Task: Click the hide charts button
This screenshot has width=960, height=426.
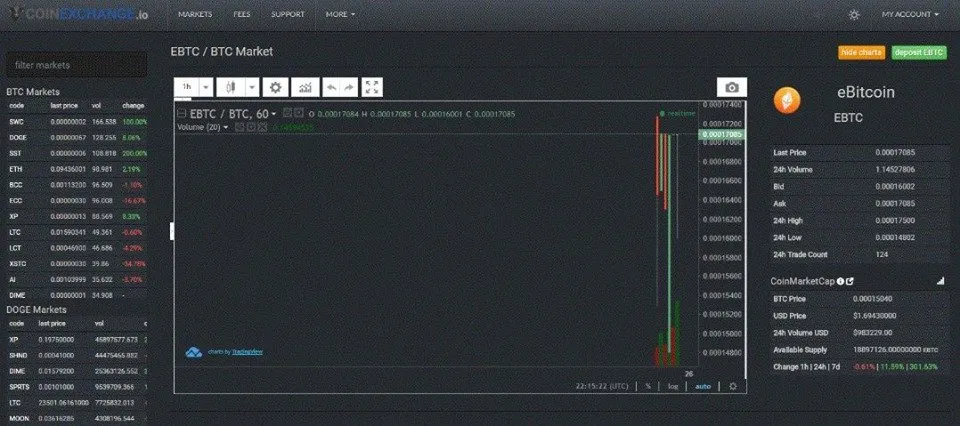Action: coord(862,53)
